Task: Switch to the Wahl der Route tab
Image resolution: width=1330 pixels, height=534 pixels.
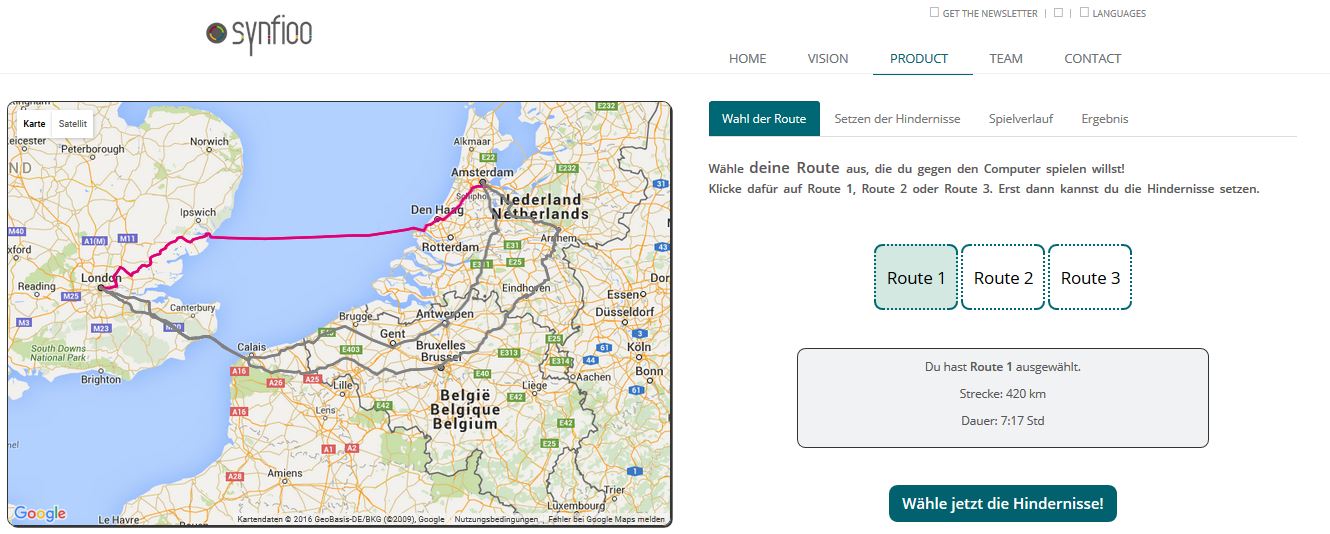Action: pyautogui.click(x=764, y=118)
